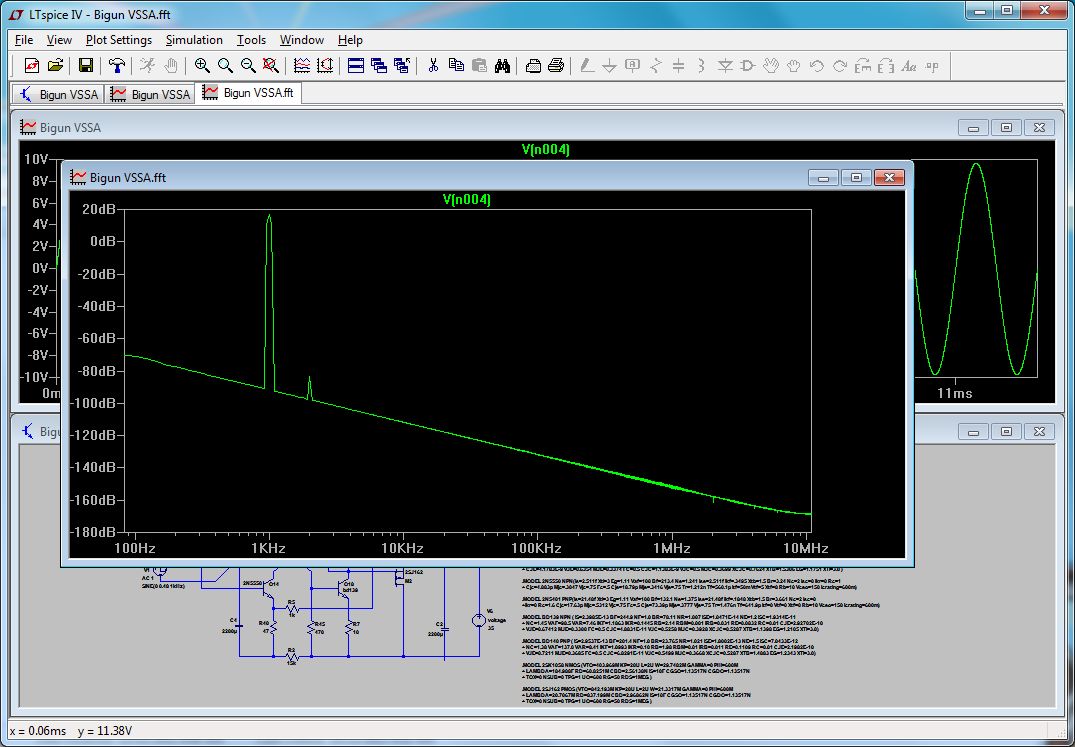Viewport: 1075px width, 747px height.
Task: Click the Zoom Out magnifier icon
Action: [x=247, y=65]
